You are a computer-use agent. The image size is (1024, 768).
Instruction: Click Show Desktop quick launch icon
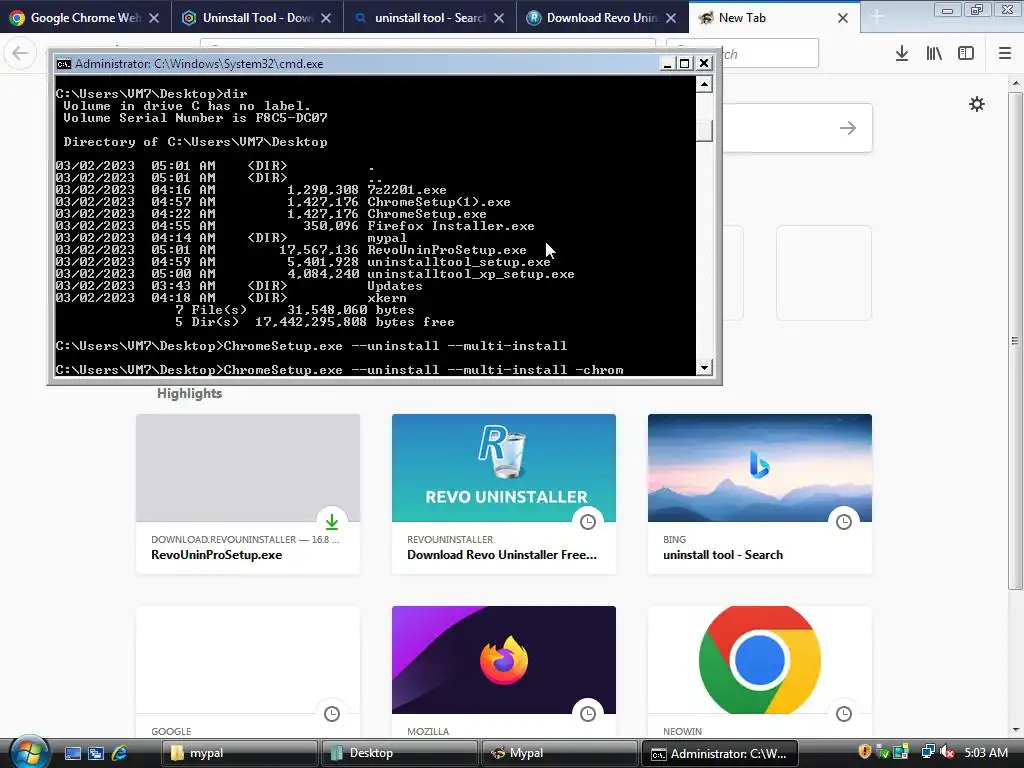pyautogui.click(x=73, y=754)
